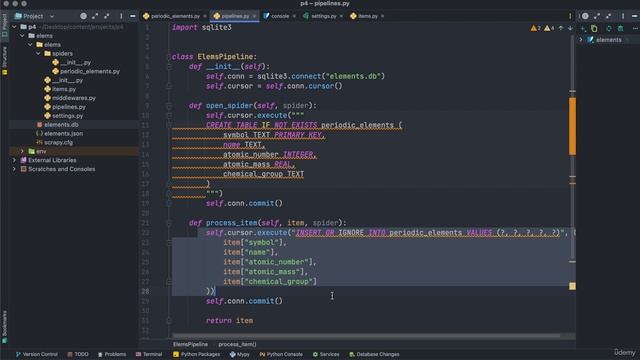Click Collapse All icon in Project panel header

107,16
